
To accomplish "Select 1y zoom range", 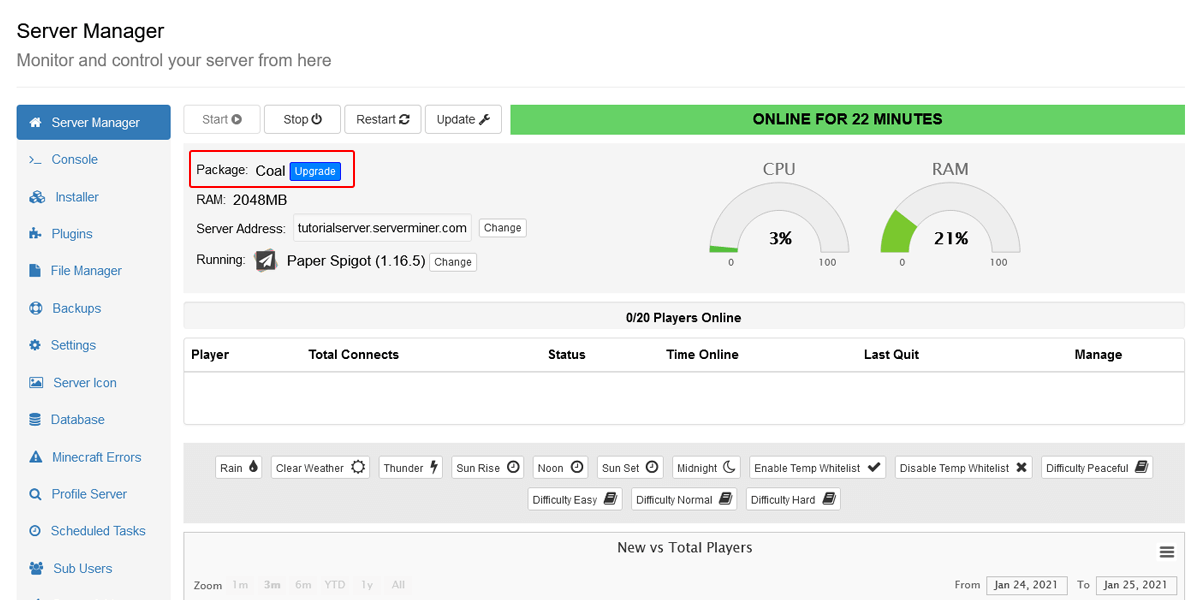I will 367,585.
